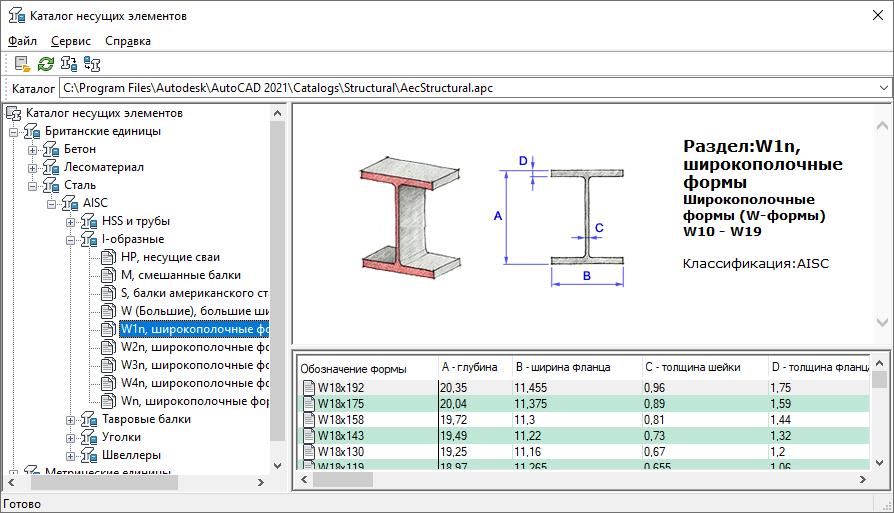
Task: Click the cell value 1,32
Action: [x=781, y=435]
